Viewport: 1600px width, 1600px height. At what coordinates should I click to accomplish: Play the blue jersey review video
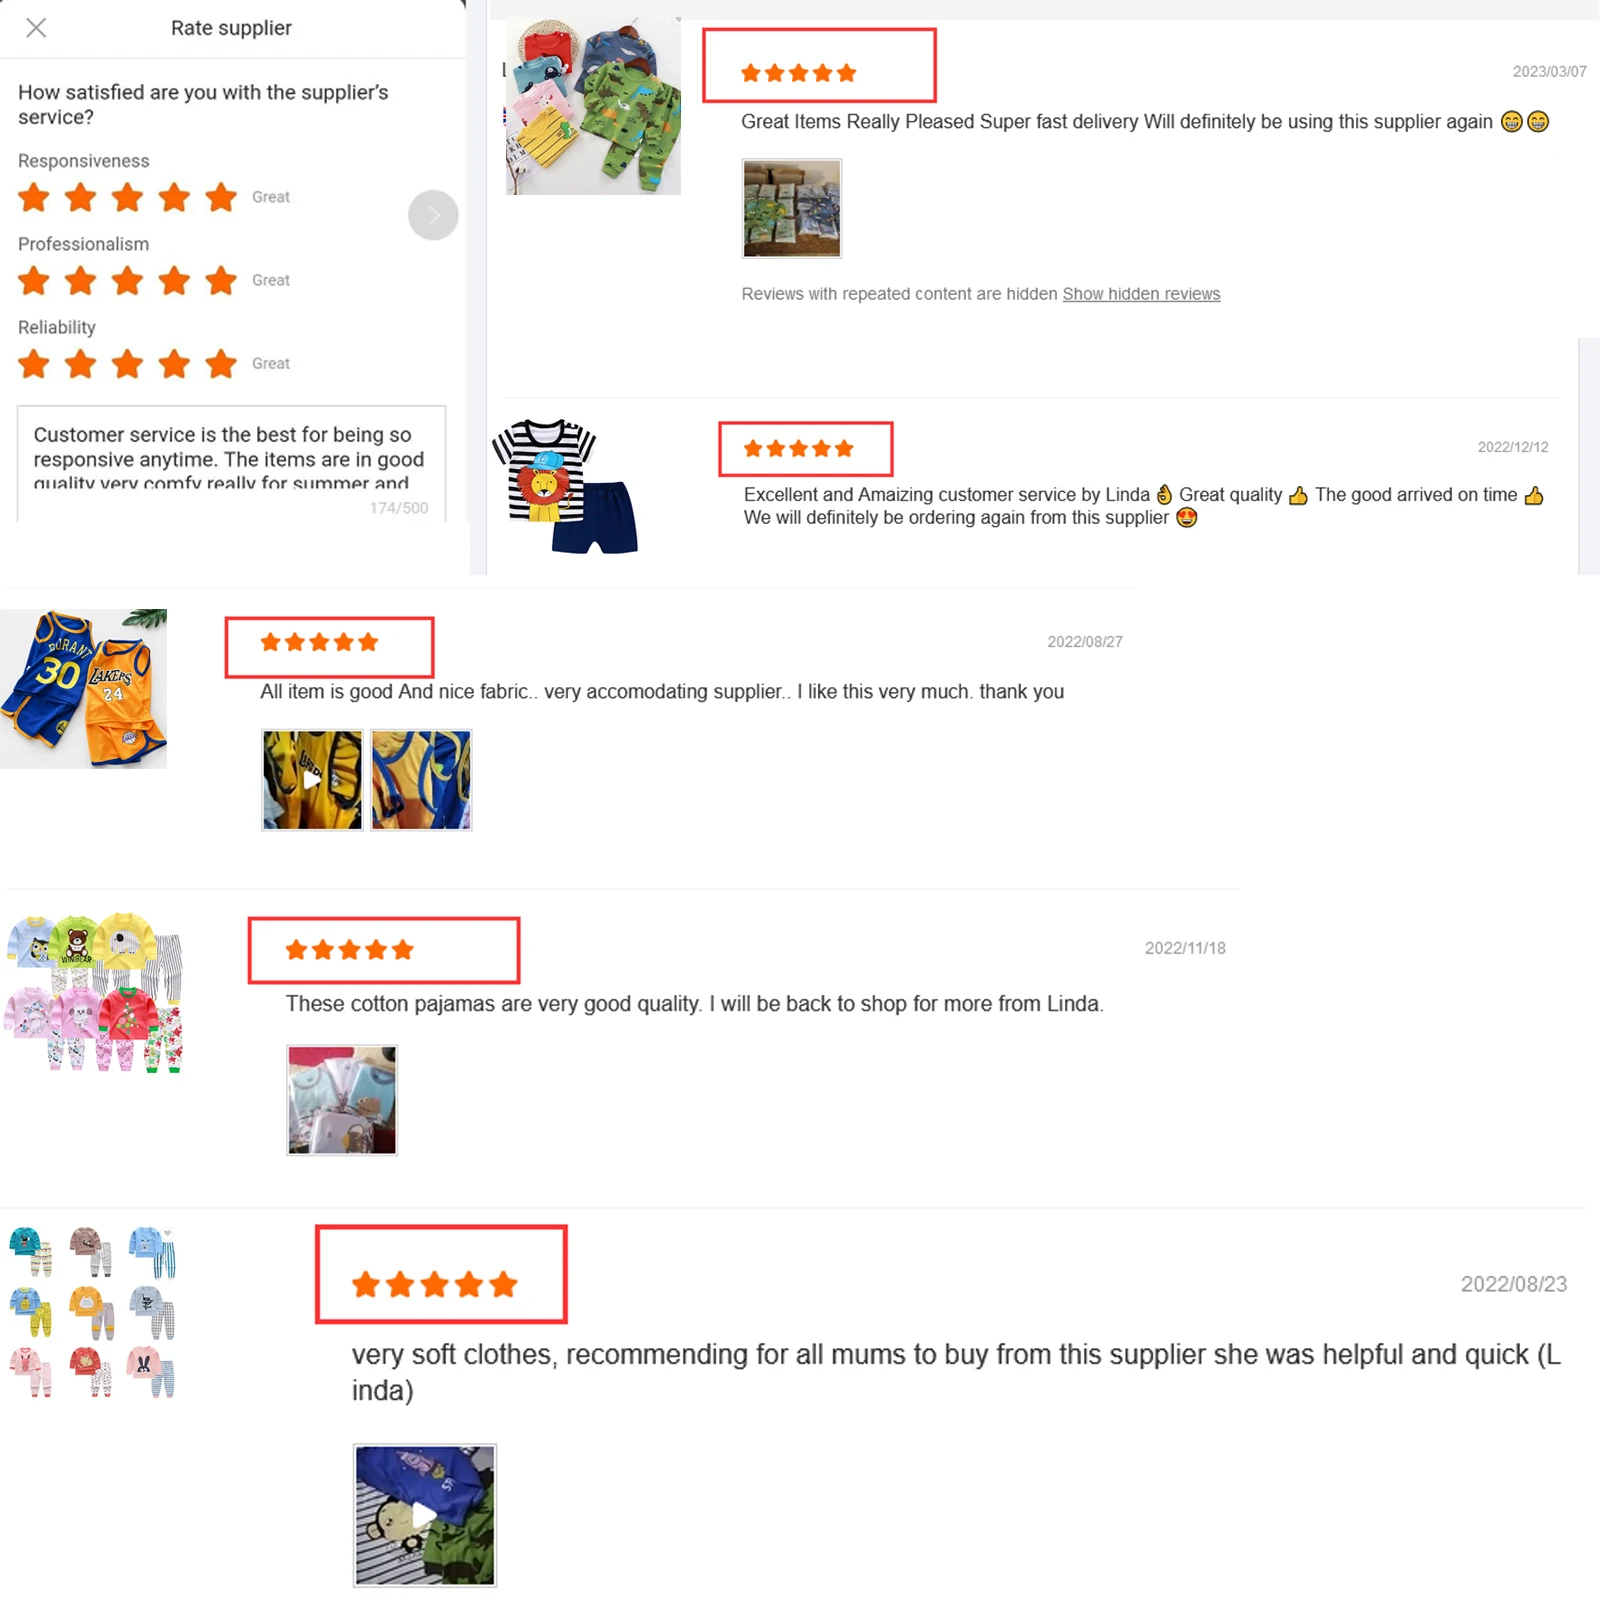(421, 780)
